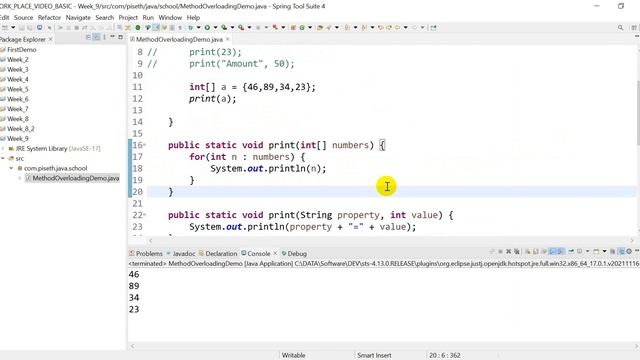Click the Coverage launch icon
Viewport: 640px width, 360px height.
[x=224, y=27]
